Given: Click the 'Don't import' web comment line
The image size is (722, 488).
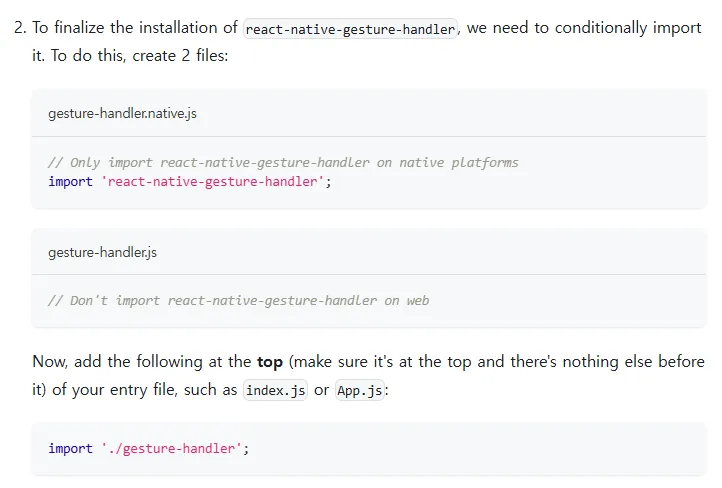Looking at the screenshot, I should tap(239, 301).
